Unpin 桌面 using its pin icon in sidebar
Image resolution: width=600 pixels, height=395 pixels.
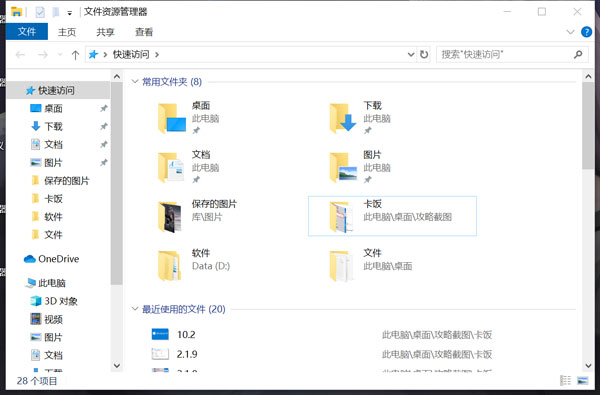pos(103,108)
